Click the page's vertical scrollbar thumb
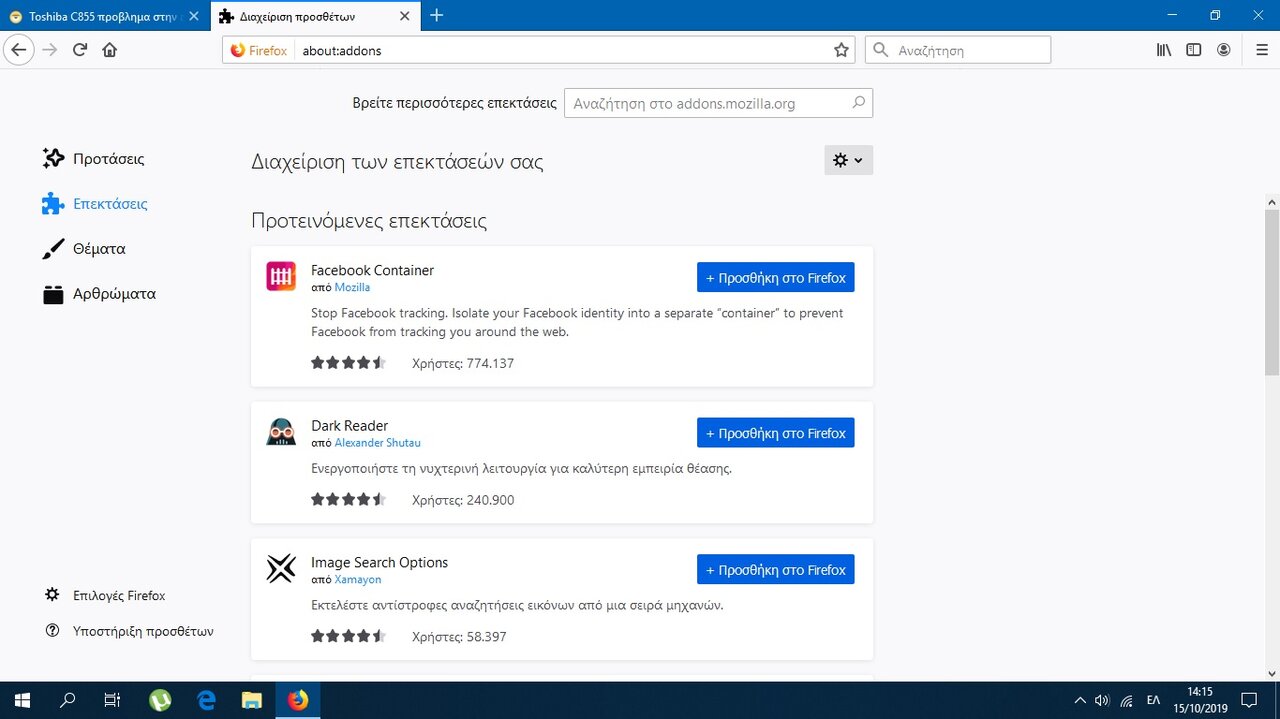The width and height of the screenshot is (1280, 719). [x=1271, y=292]
